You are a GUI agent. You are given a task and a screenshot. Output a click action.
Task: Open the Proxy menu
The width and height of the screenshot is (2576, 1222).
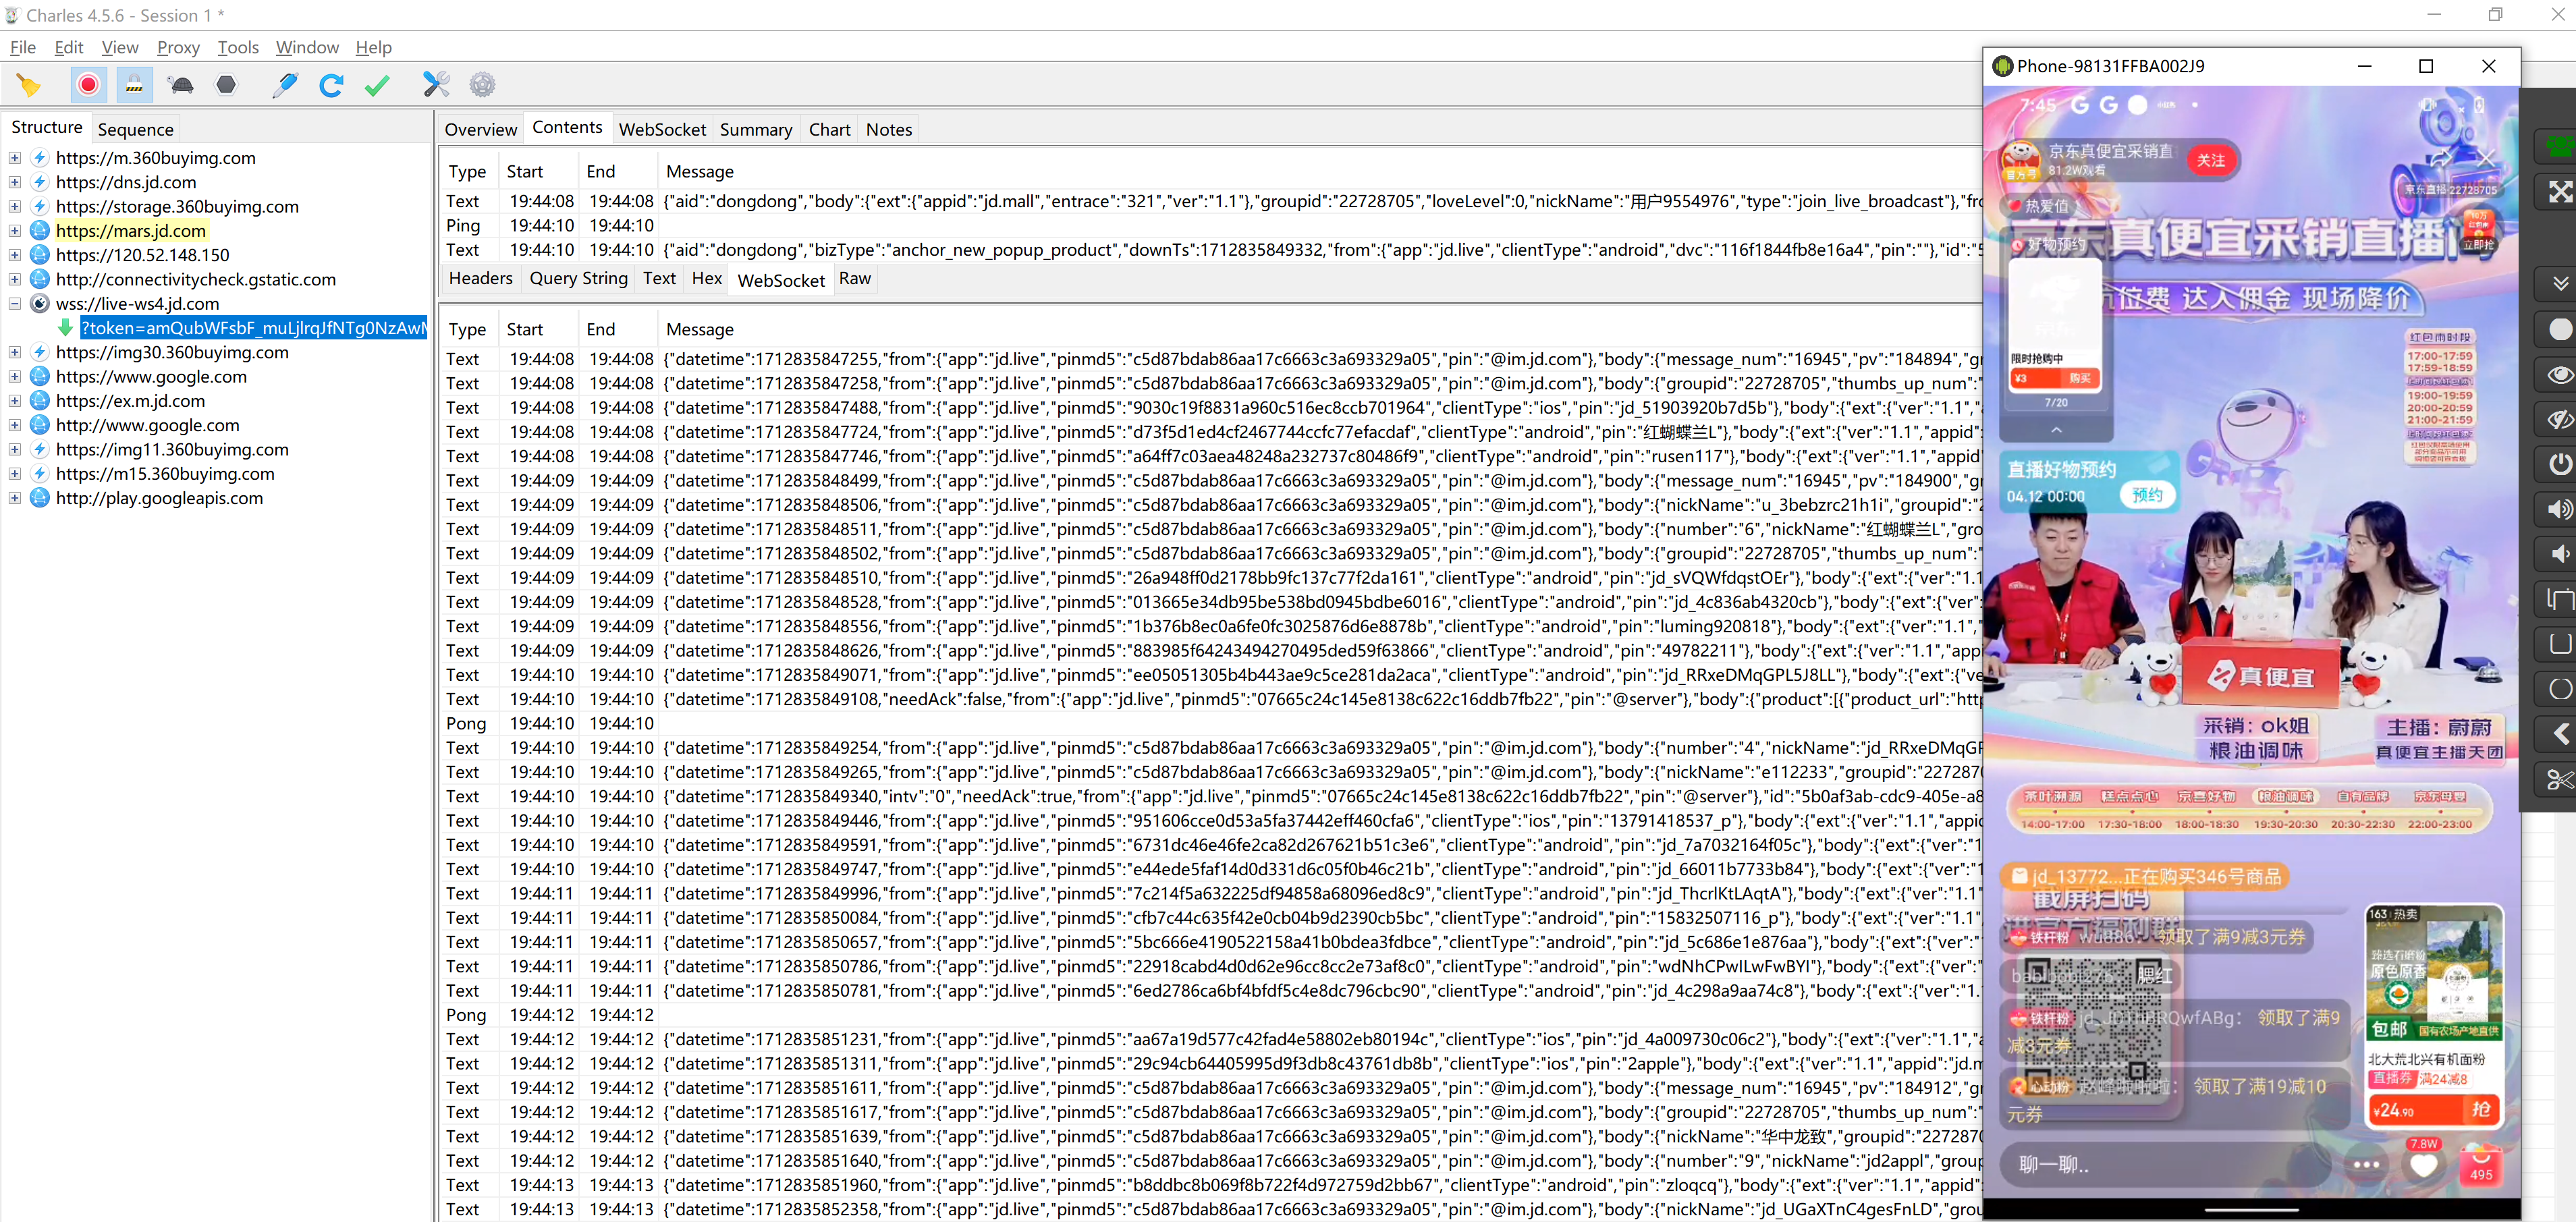point(178,47)
